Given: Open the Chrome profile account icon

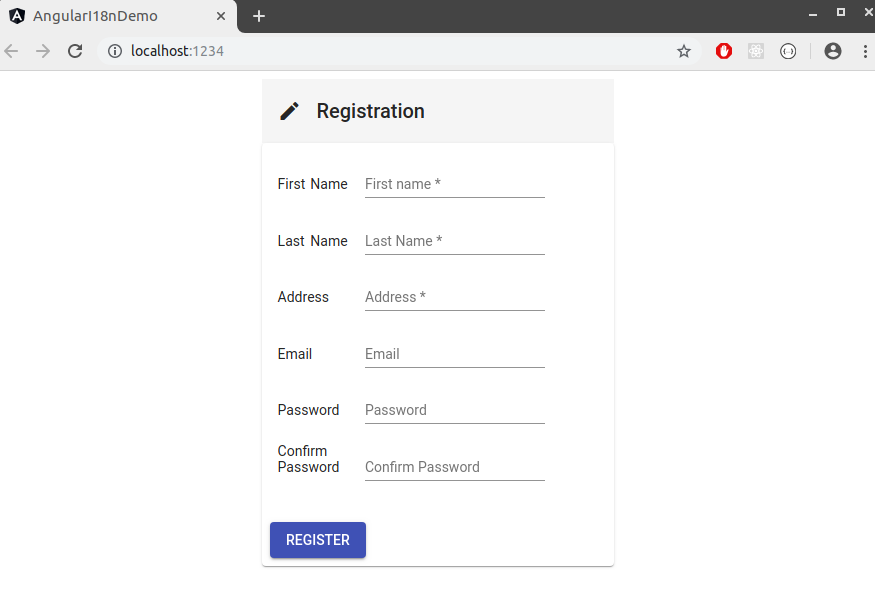Looking at the screenshot, I should pos(833,51).
